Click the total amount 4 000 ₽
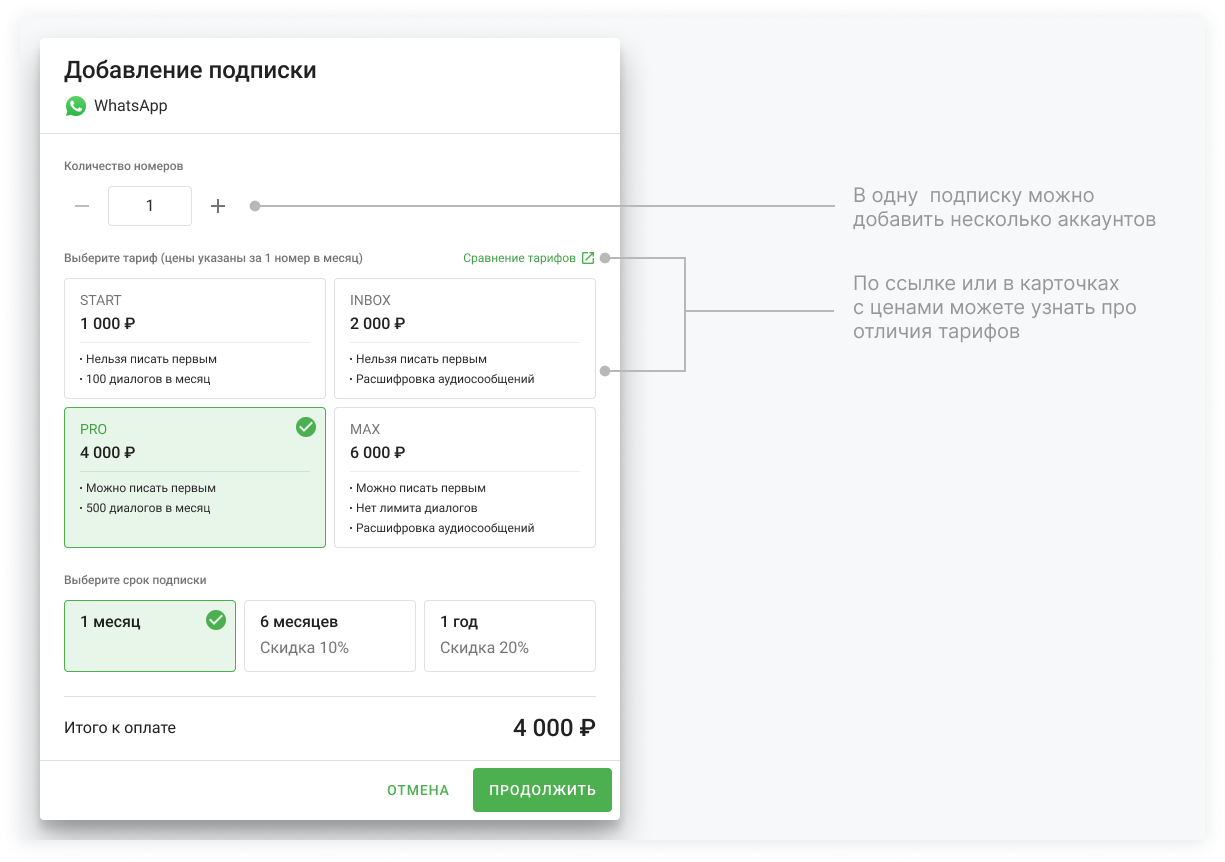1225x862 pixels. [554, 728]
